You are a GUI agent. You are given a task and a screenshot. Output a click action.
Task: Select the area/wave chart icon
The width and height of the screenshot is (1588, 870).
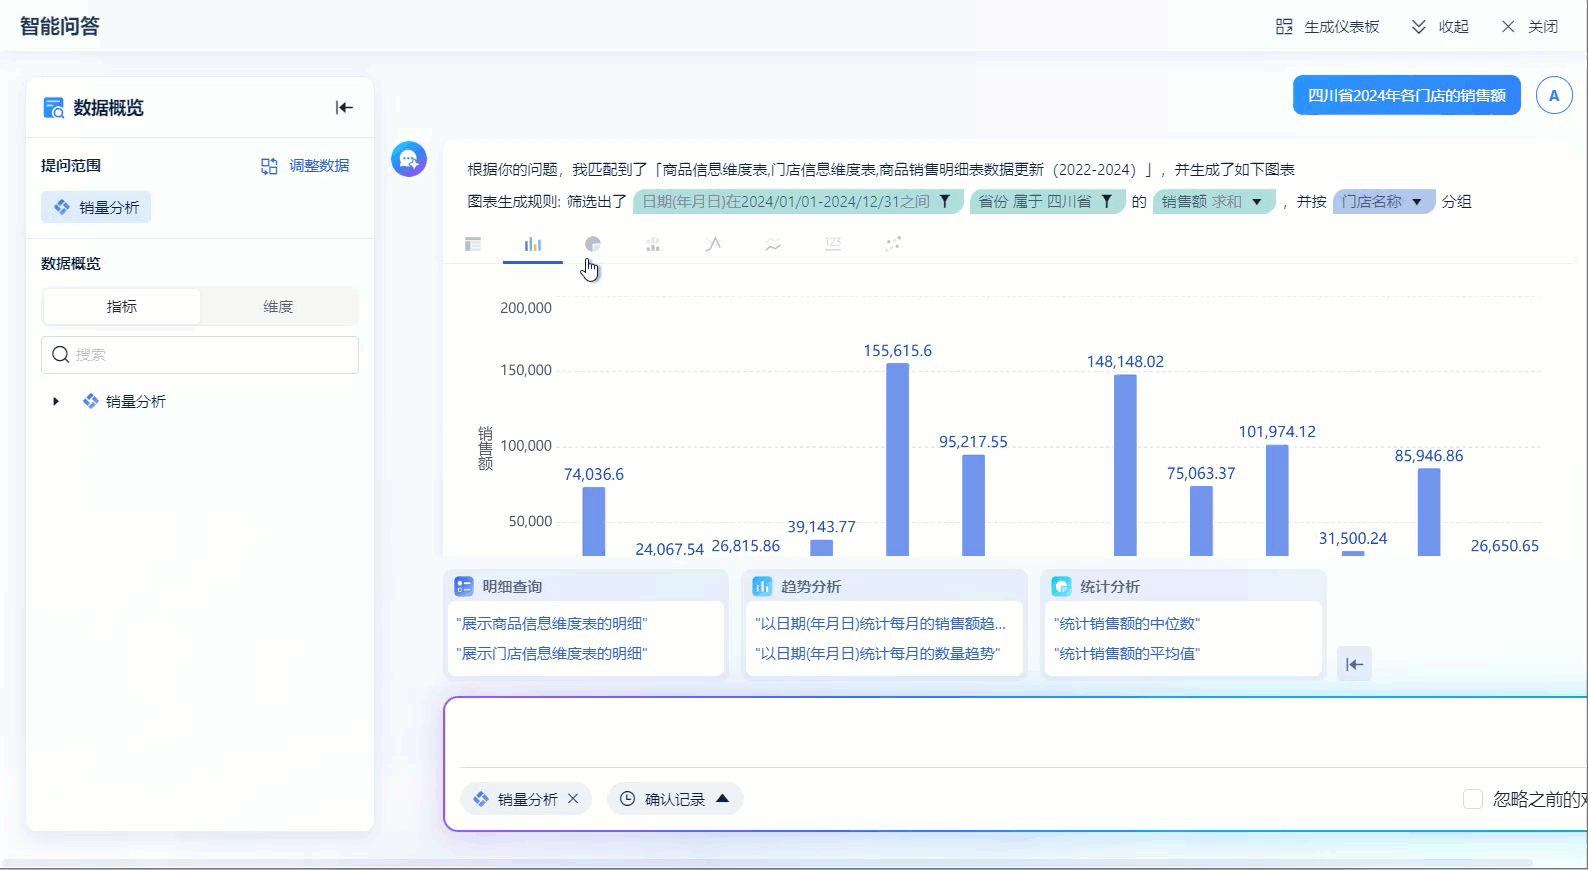click(x=773, y=244)
